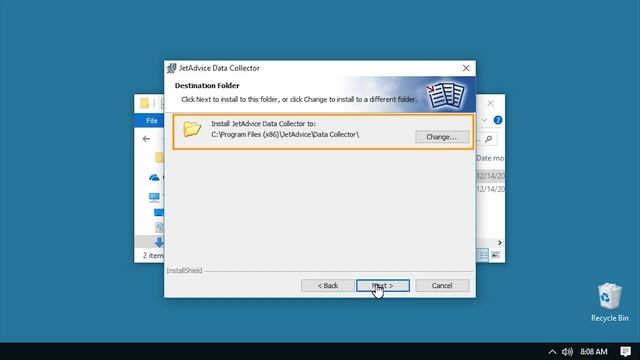
Task: Click the JetAdvice installer title icon
Action: [x=171, y=68]
